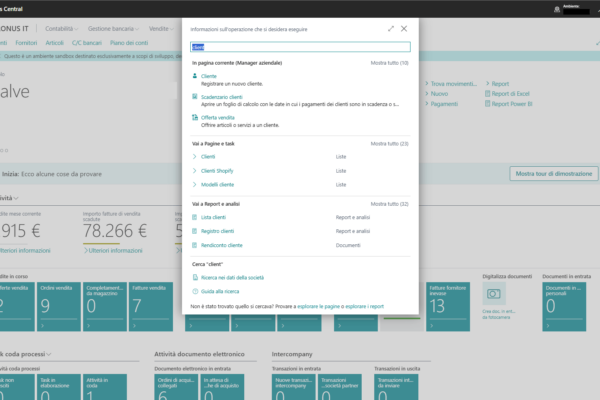Click the search text field

[300, 47]
